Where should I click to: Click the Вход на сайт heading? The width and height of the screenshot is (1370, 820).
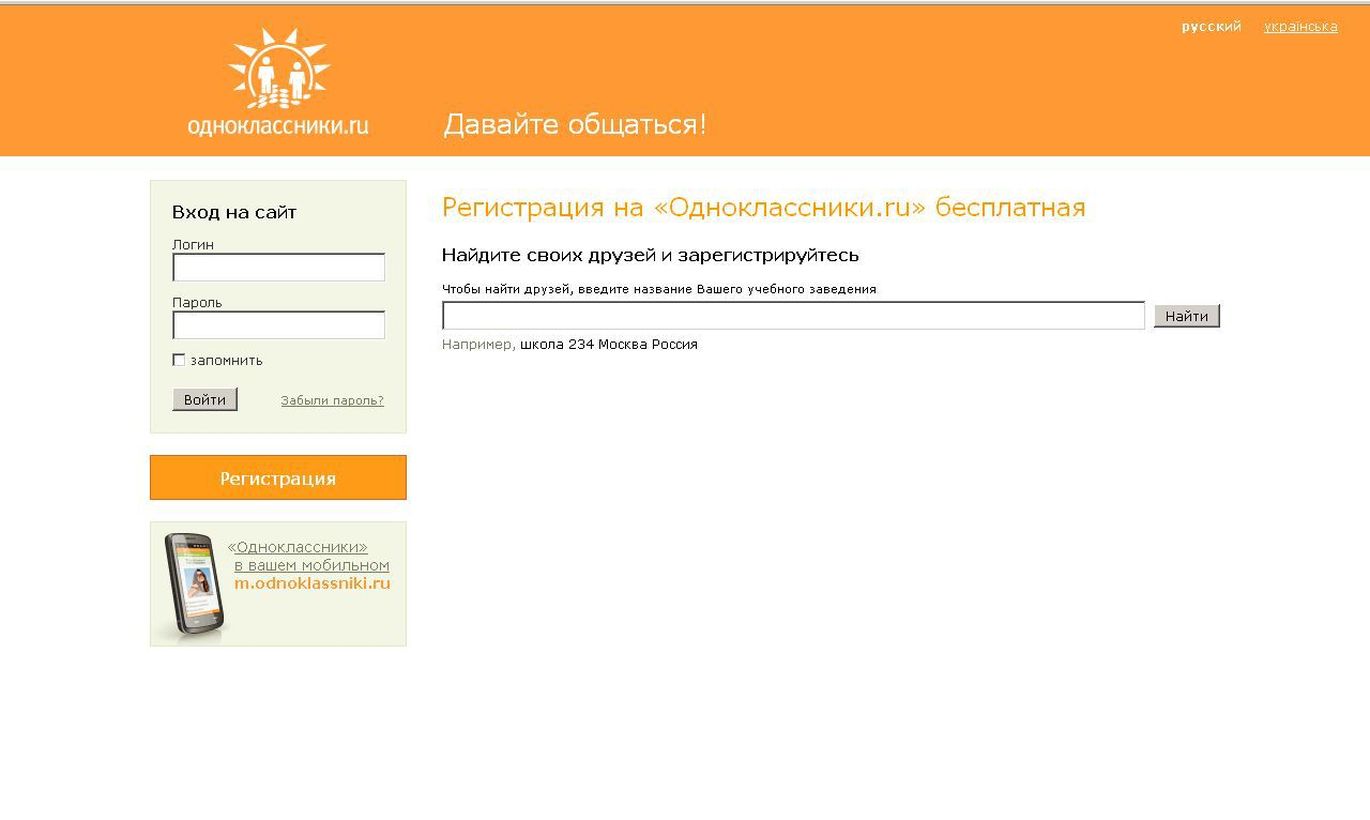(x=234, y=212)
